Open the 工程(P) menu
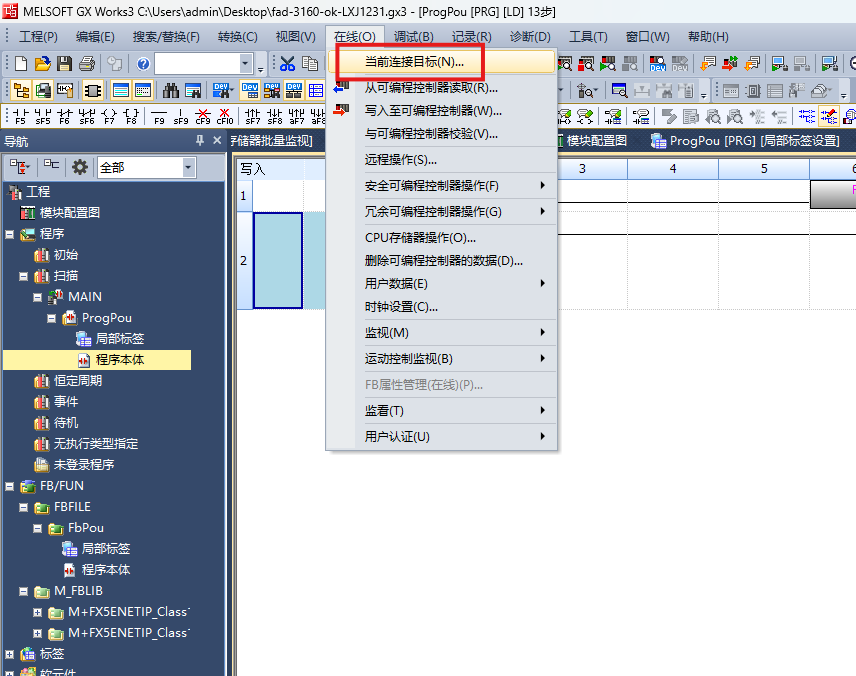 pyautogui.click(x=38, y=37)
